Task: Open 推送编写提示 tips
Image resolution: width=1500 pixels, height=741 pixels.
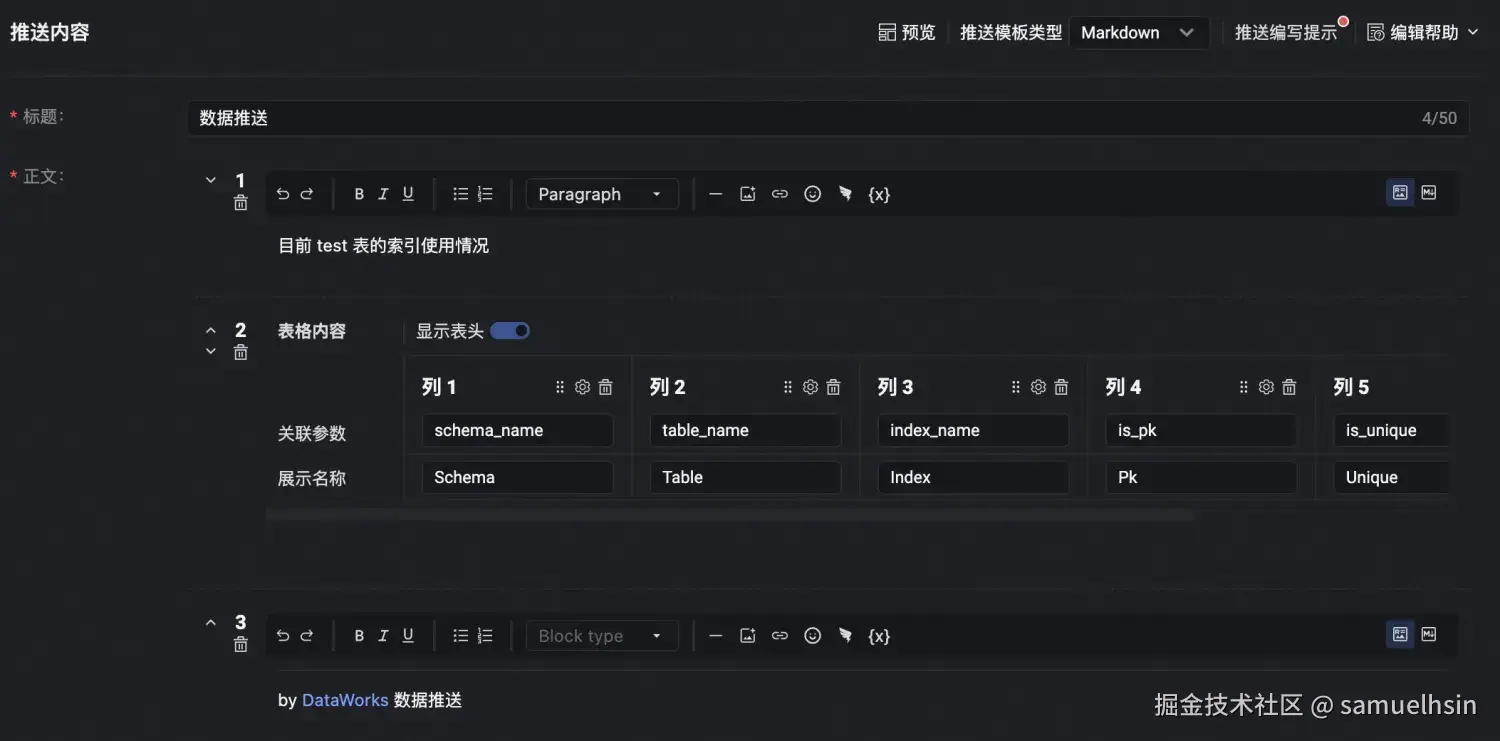Action: coord(1286,33)
